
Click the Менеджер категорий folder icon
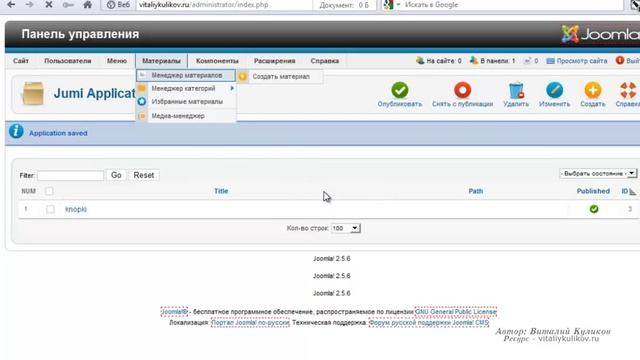tap(142, 88)
